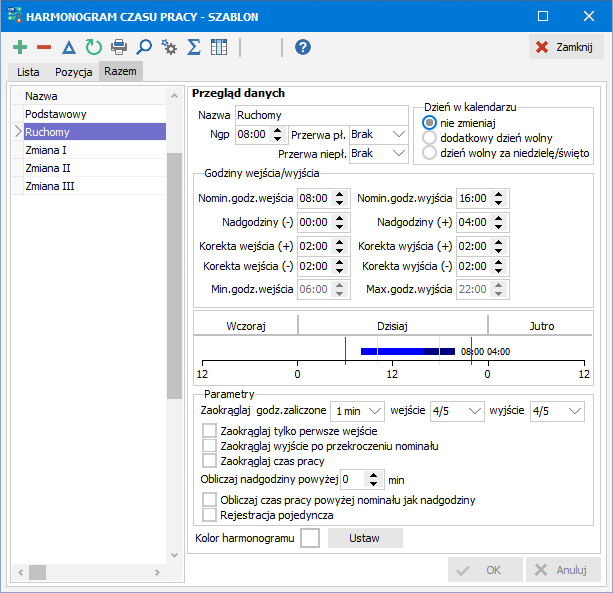Image resolution: width=613 pixels, height=593 pixels.
Task: Adjust Korekta wyjścia (-) stepper
Action: click(x=498, y=266)
